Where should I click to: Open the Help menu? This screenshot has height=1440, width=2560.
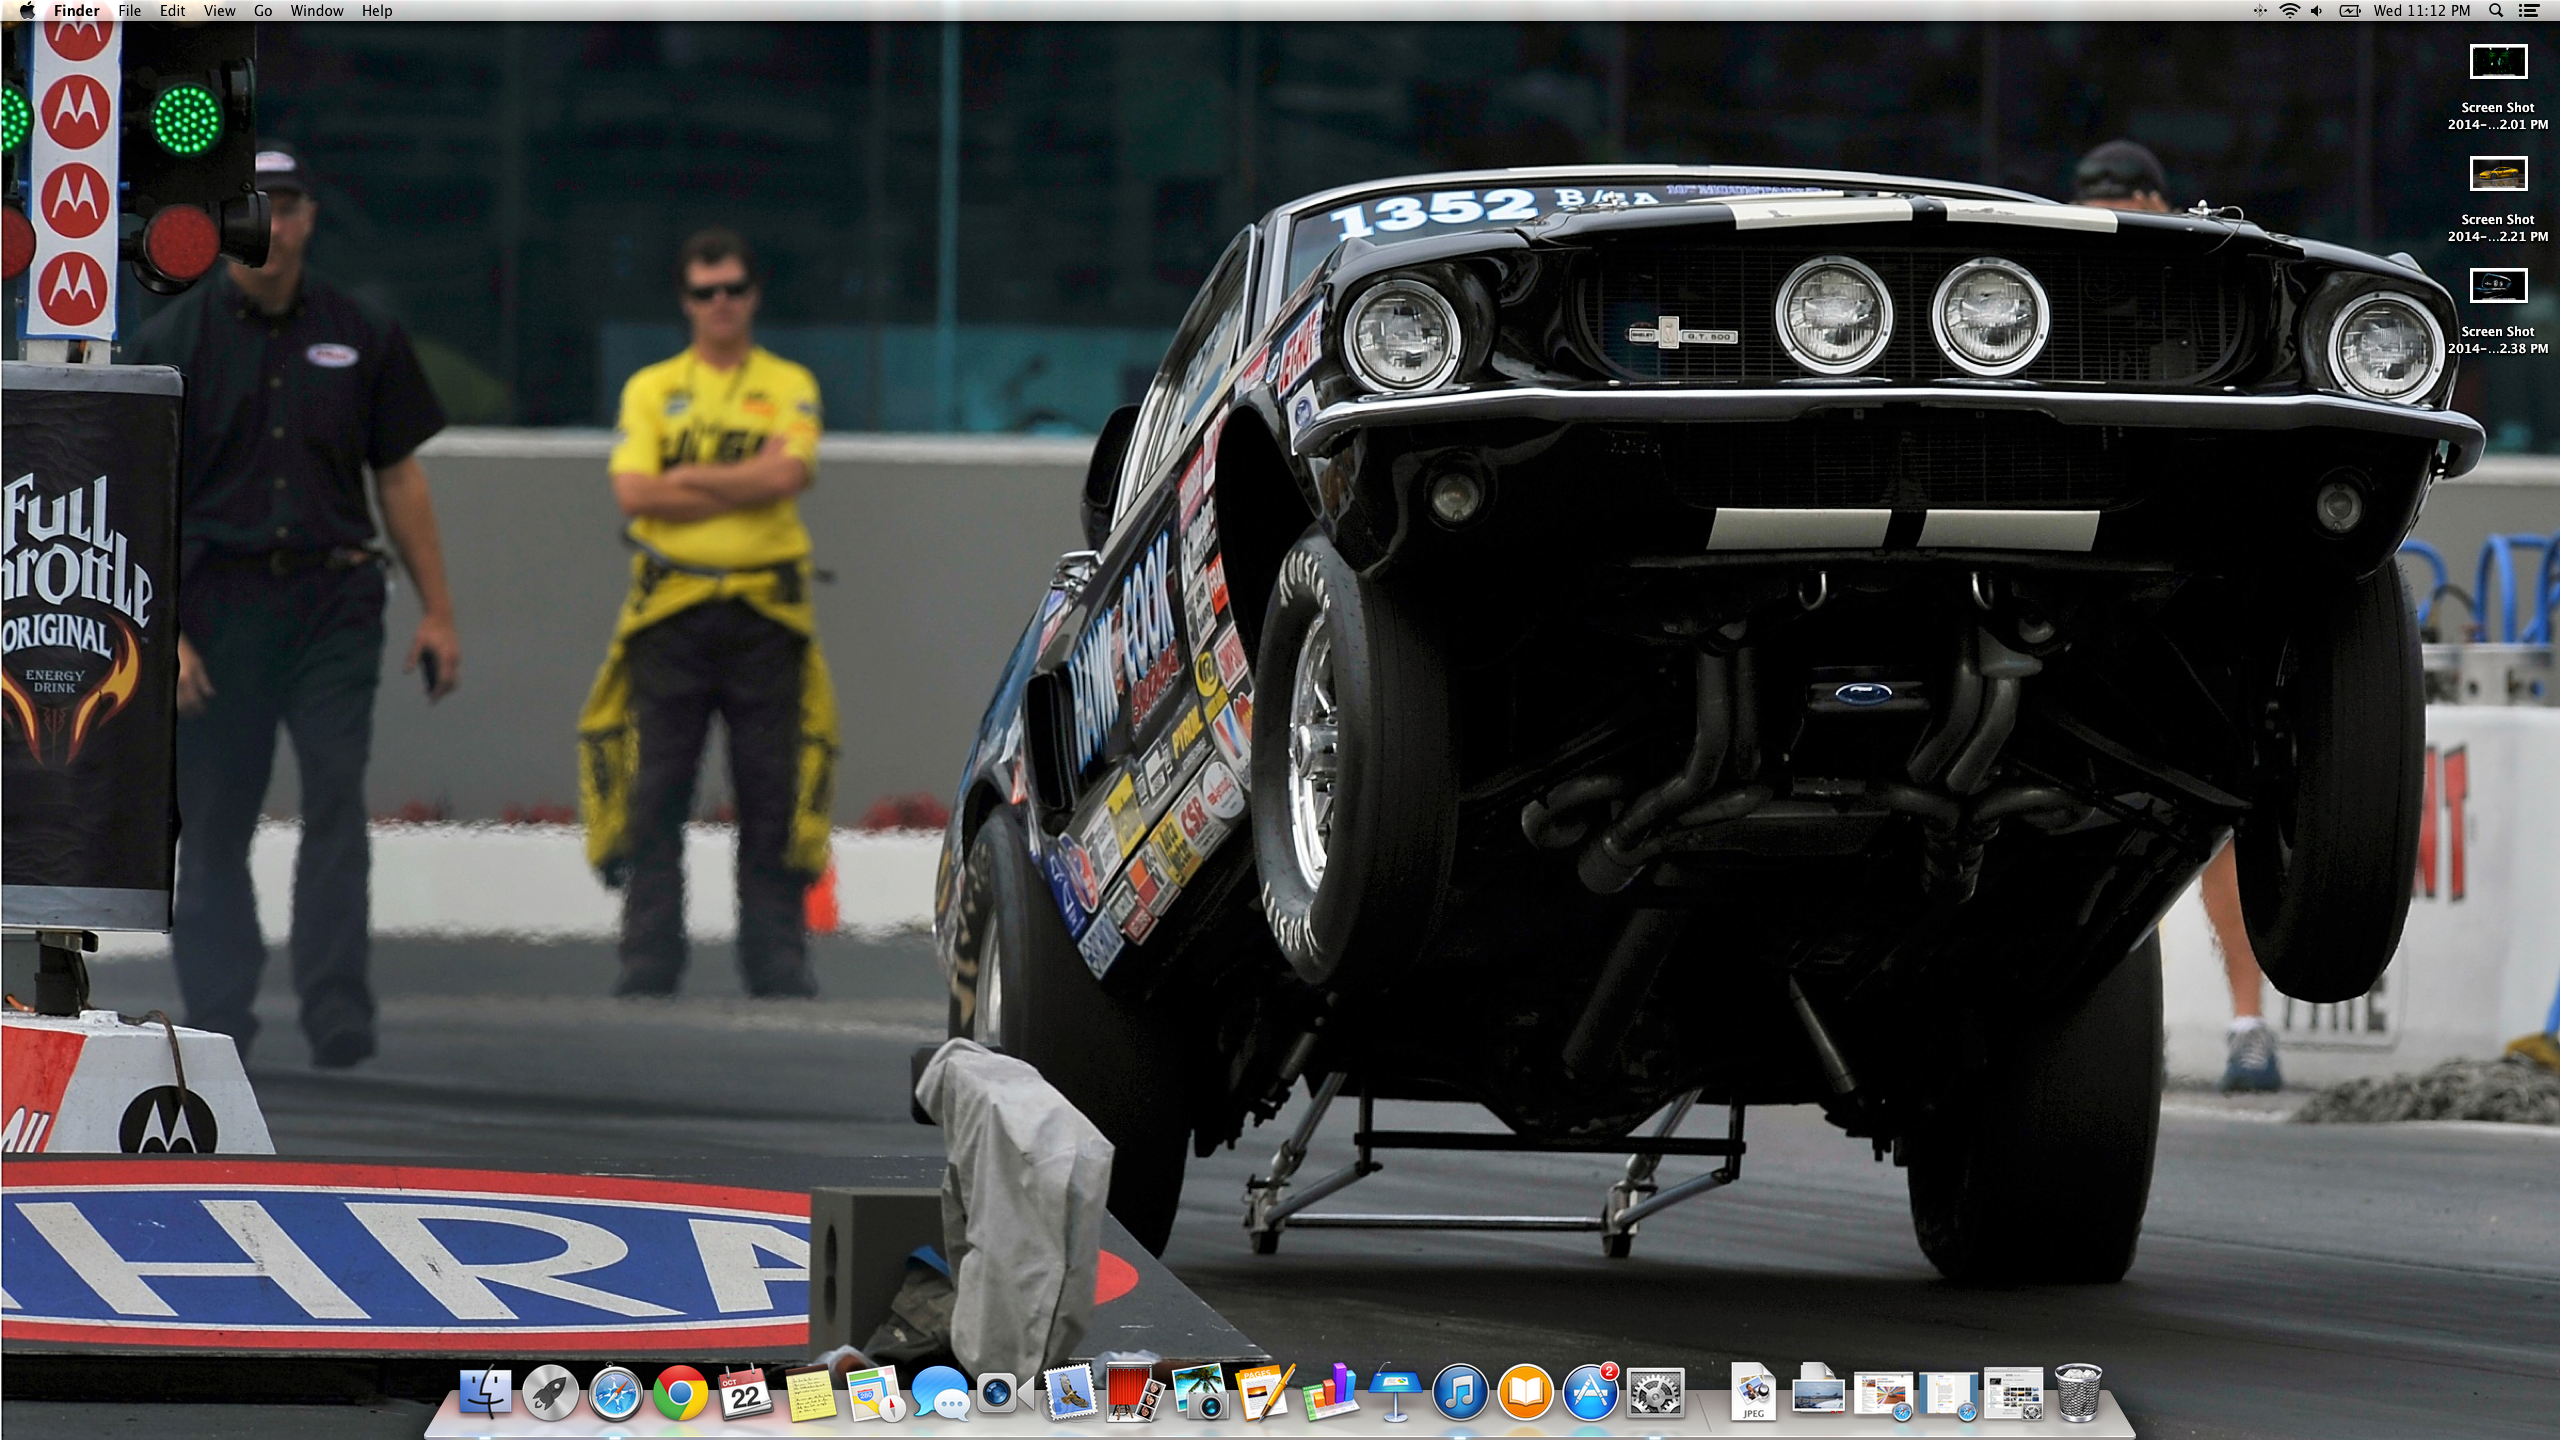coord(377,11)
